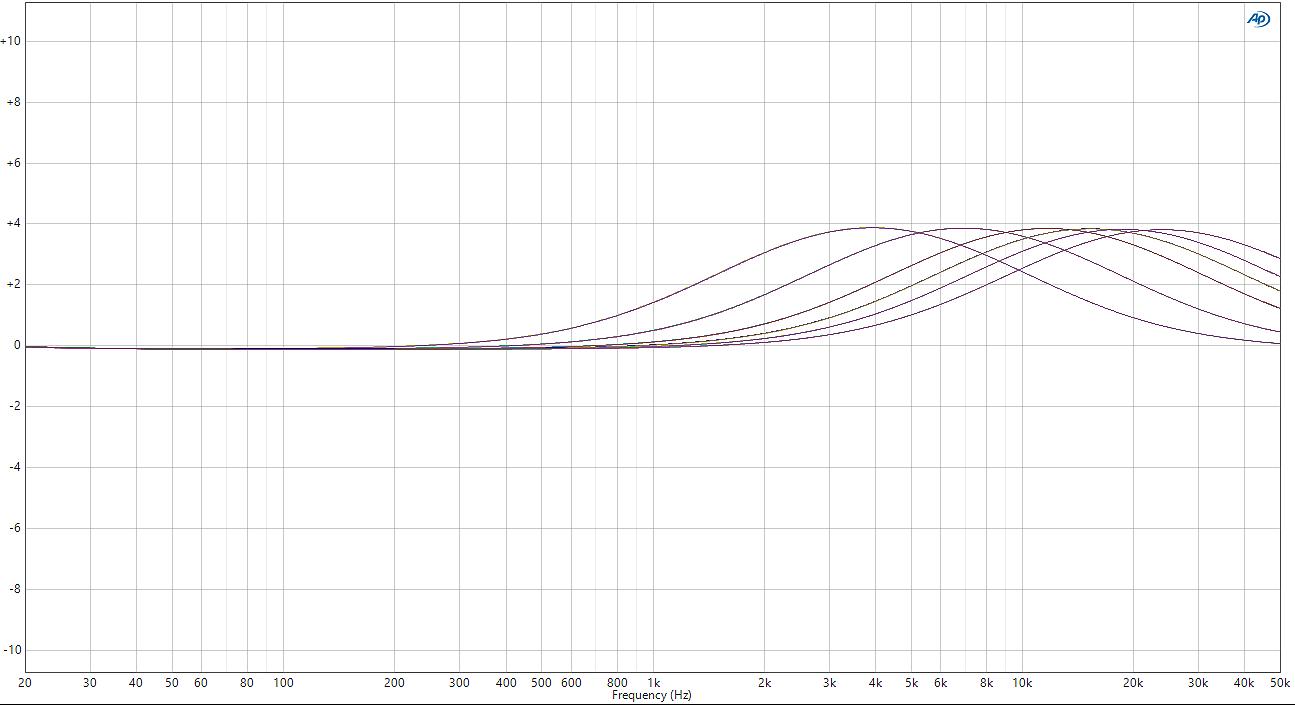The height and width of the screenshot is (705, 1295).
Task: Select the +6 vertical axis label
Action: 13,163
